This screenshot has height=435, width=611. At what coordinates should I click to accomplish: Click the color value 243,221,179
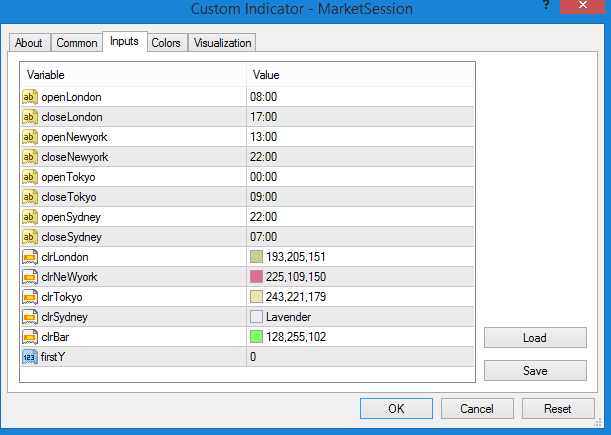point(296,297)
